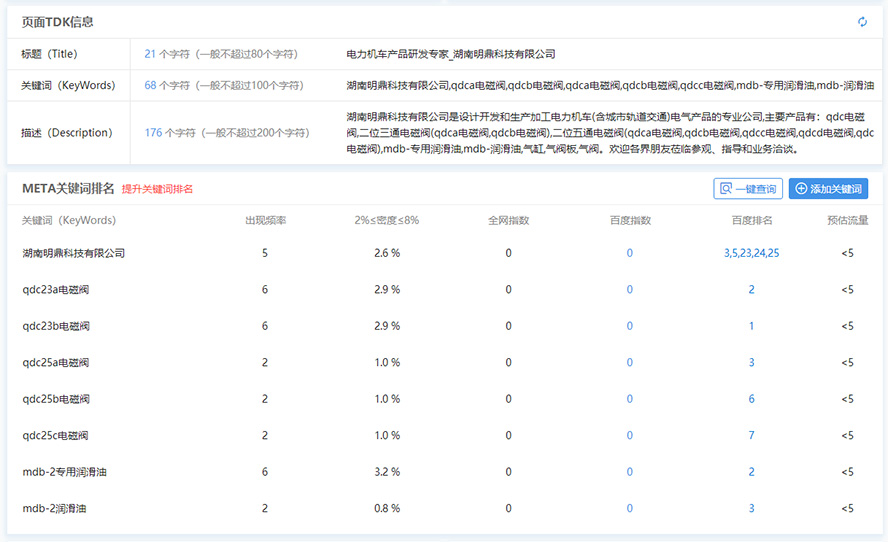Image resolution: width=888 pixels, height=542 pixels.
Task: Click the 百度排名 column header
Action: point(752,220)
